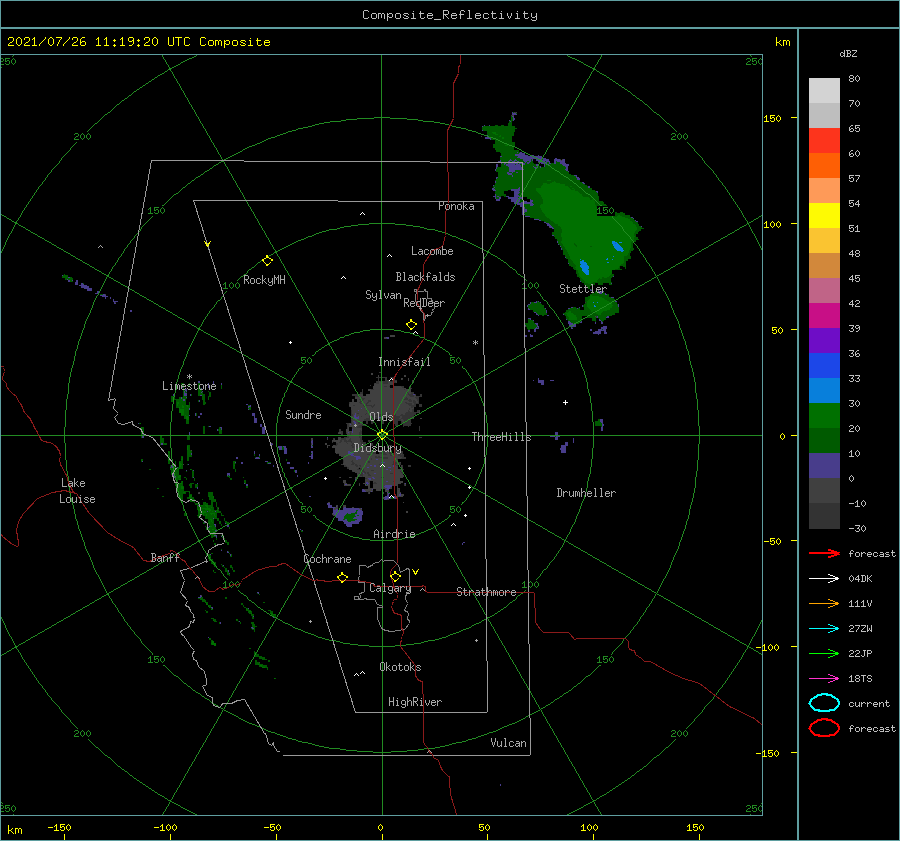
Task: Click the red 60 dBZ color swatch
Action: [824, 141]
